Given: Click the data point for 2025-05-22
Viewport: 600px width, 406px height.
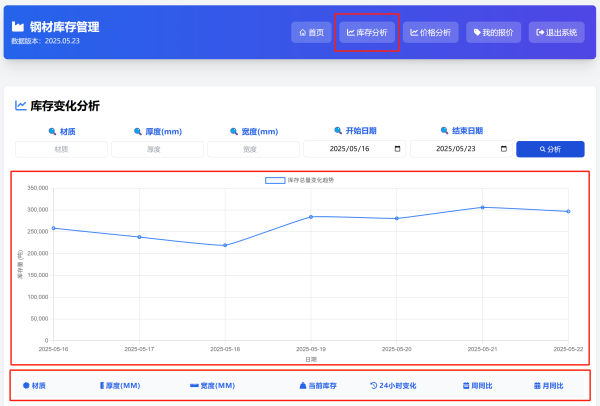Looking at the screenshot, I should 568,212.
